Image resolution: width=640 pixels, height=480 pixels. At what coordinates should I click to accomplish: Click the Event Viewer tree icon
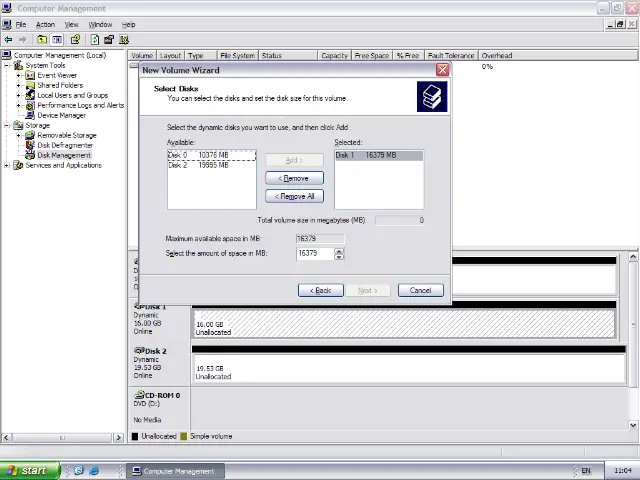(30, 76)
